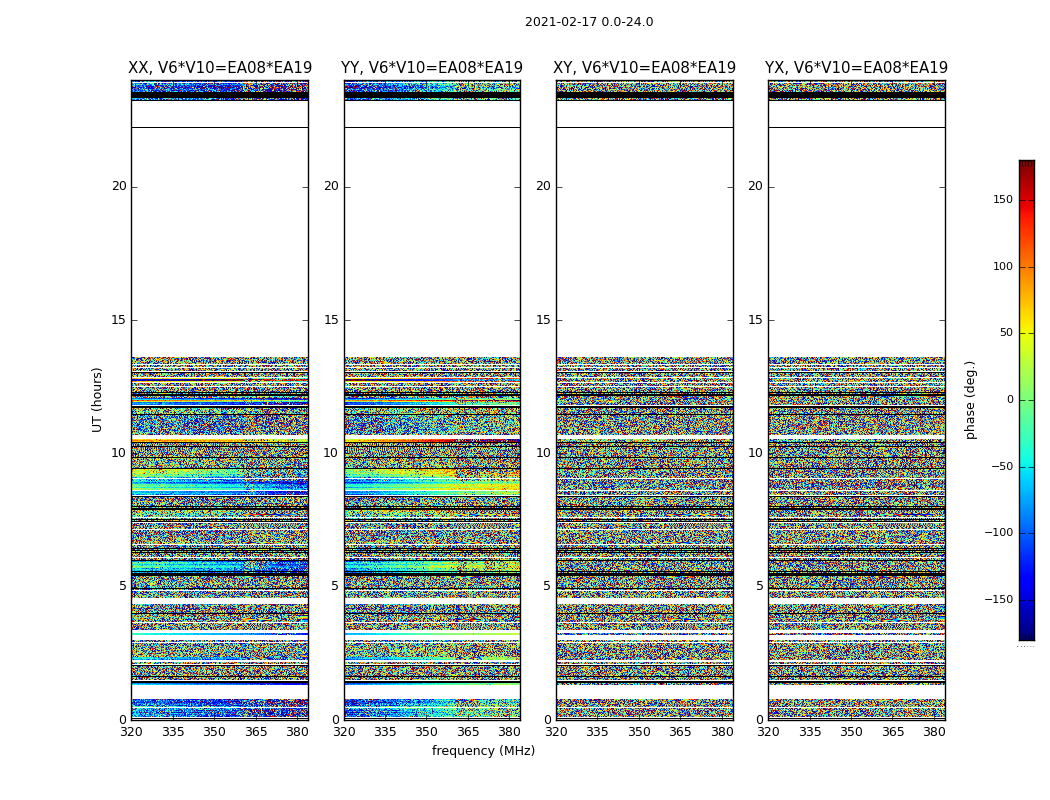1050x800 pixels.
Task: Click the XY phase waterfall plot
Action: tap(644, 400)
